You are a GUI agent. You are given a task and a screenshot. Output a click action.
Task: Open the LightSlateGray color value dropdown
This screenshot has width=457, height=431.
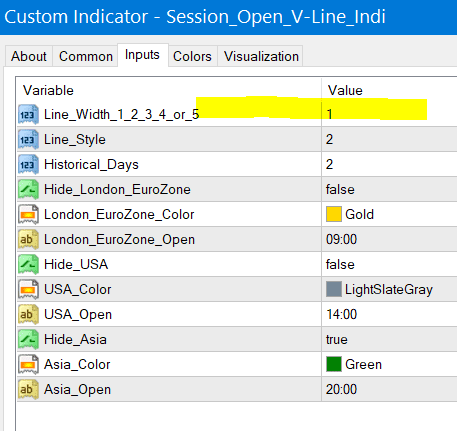pyautogui.click(x=389, y=289)
